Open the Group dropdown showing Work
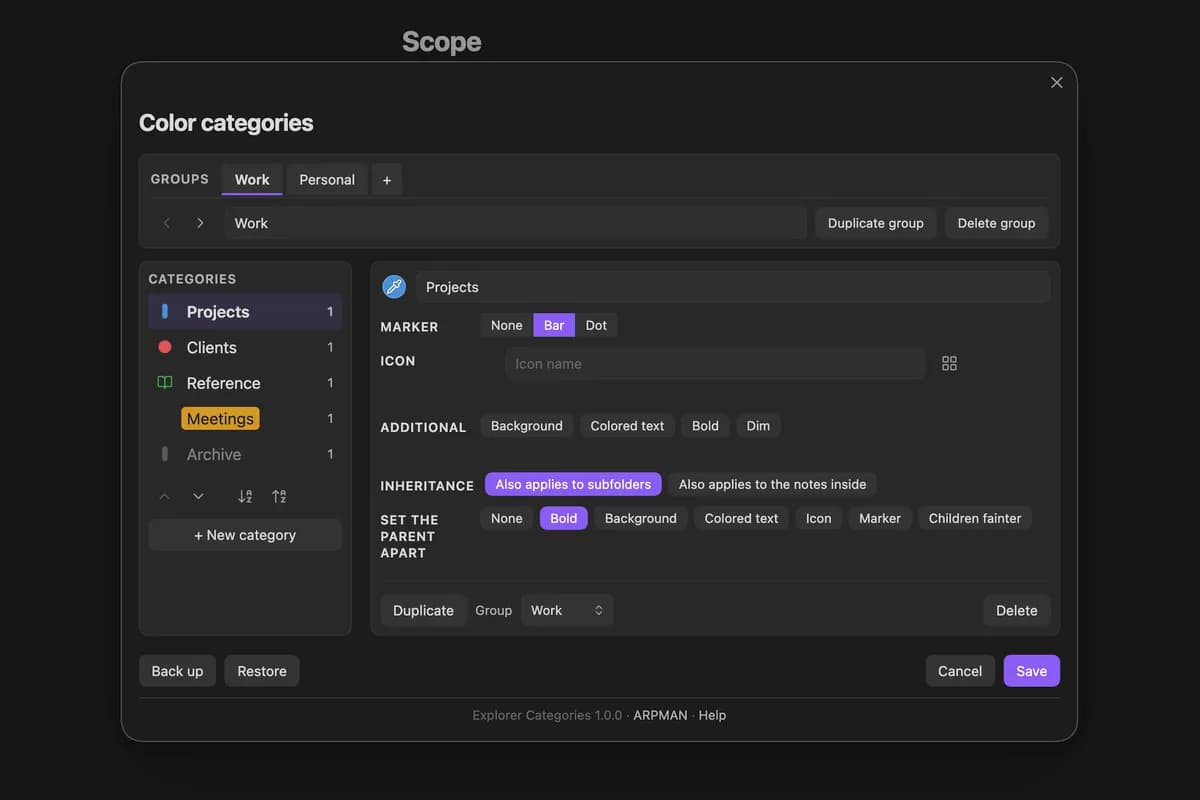Screen dimensions: 1200x800 (567, 610)
